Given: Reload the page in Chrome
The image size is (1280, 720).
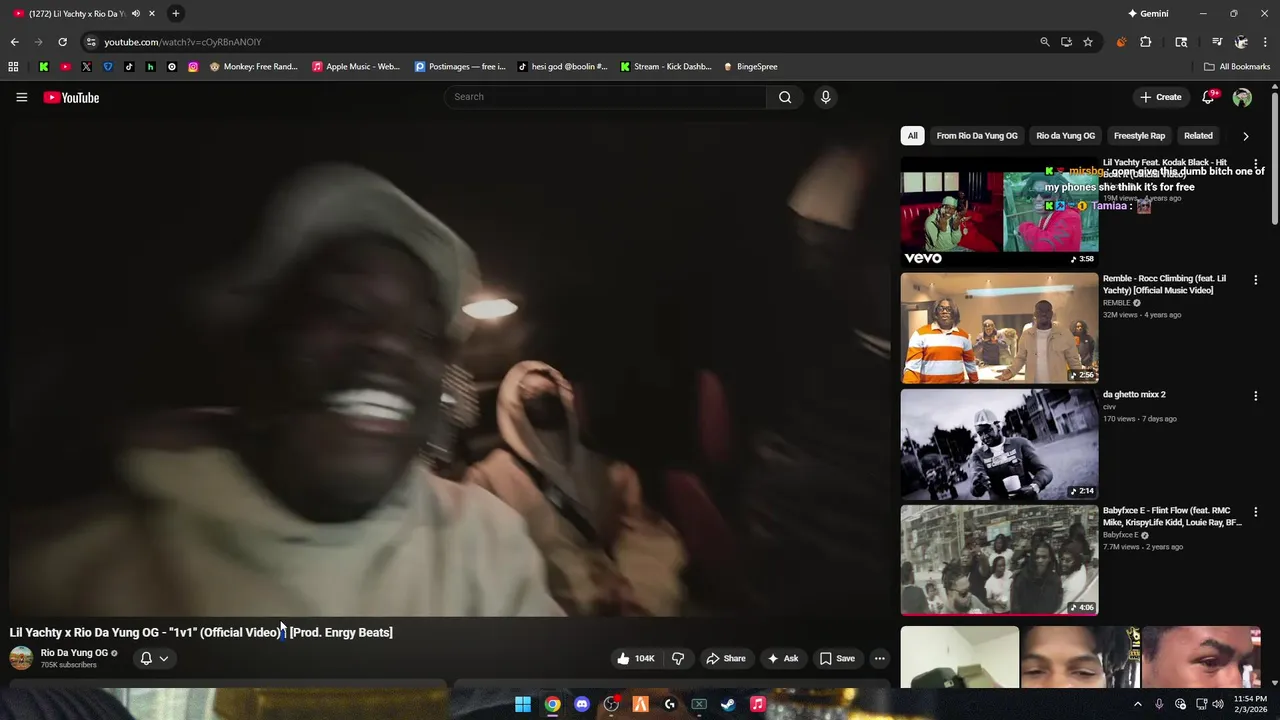Looking at the screenshot, I should (62, 42).
